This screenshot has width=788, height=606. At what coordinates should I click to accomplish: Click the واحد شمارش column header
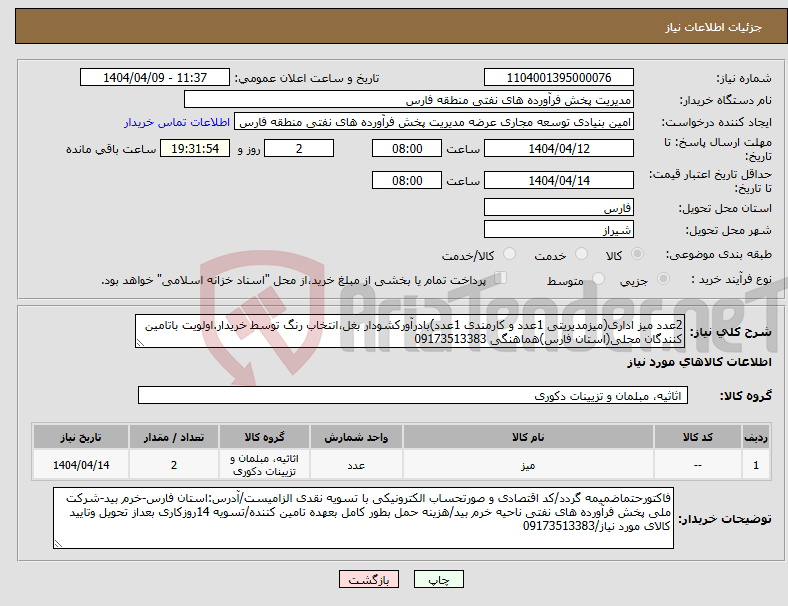click(356, 437)
